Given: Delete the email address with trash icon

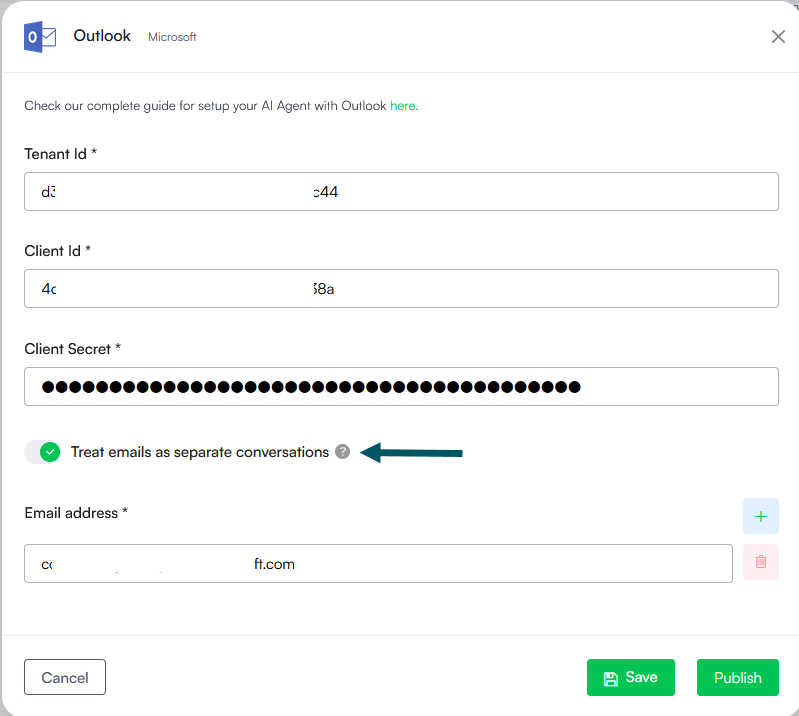Looking at the screenshot, I should coord(760,563).
